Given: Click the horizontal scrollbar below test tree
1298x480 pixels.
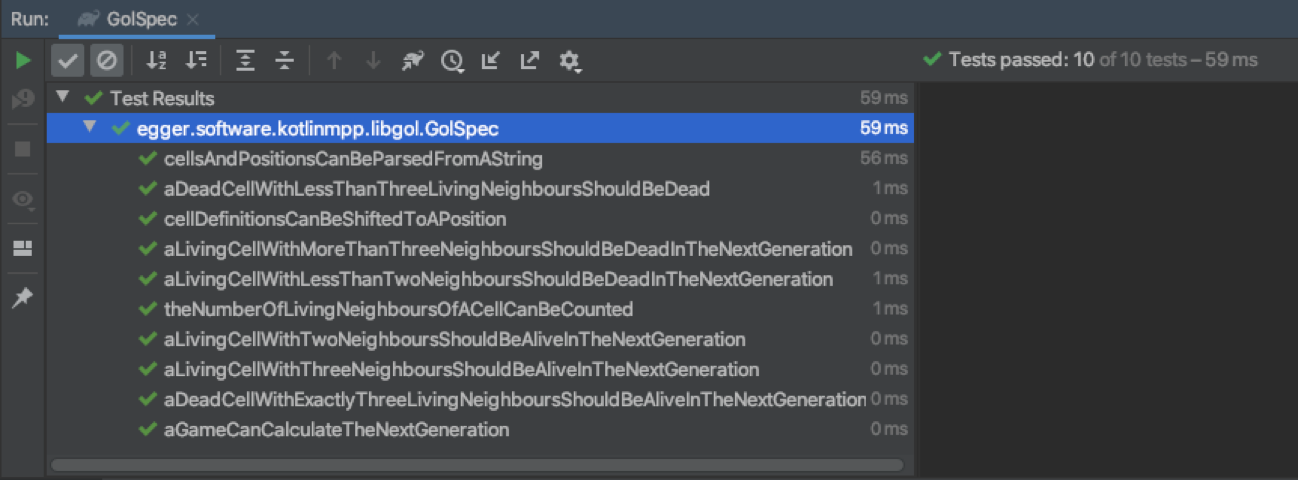Looking at the screenshot, I should click(x=477, y=465).
